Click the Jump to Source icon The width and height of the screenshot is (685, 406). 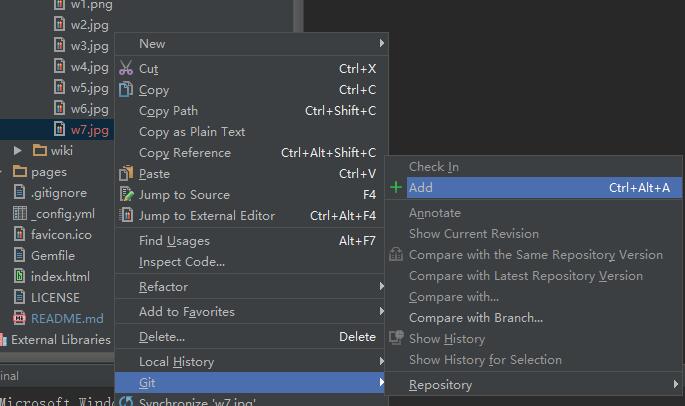tap(126, 195)
